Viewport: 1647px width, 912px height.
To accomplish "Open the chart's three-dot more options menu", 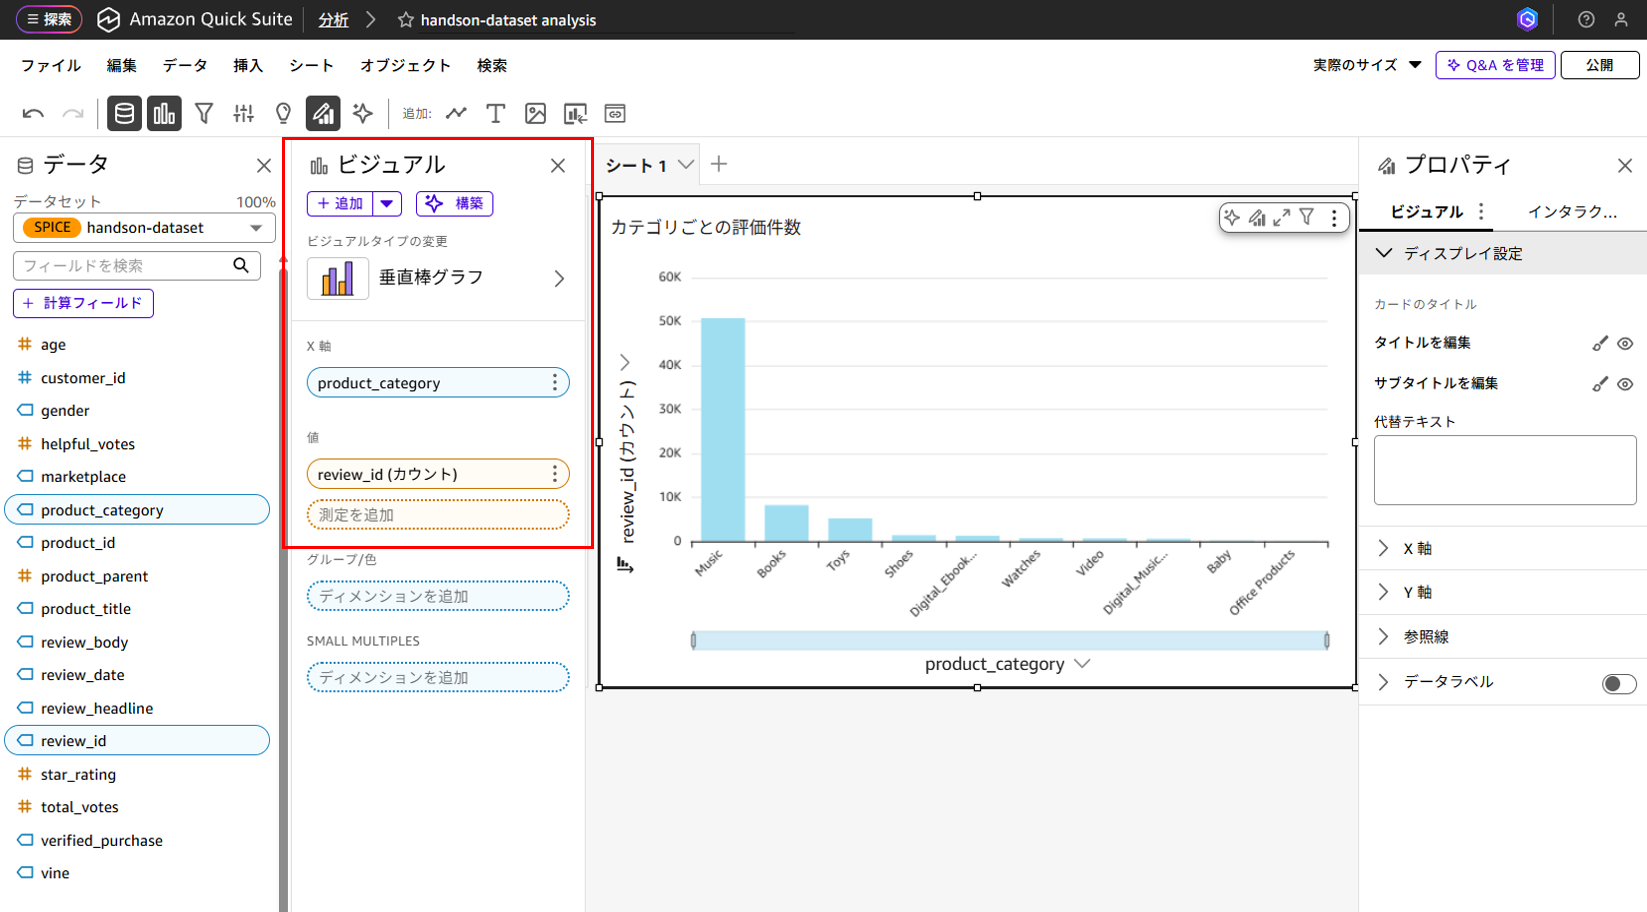I will pos(1334,218).
